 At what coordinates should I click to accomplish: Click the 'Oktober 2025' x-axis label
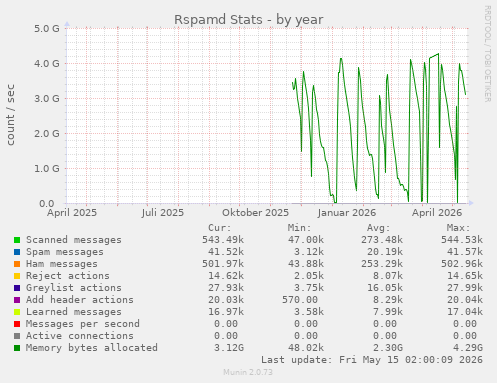click(255, 213)
